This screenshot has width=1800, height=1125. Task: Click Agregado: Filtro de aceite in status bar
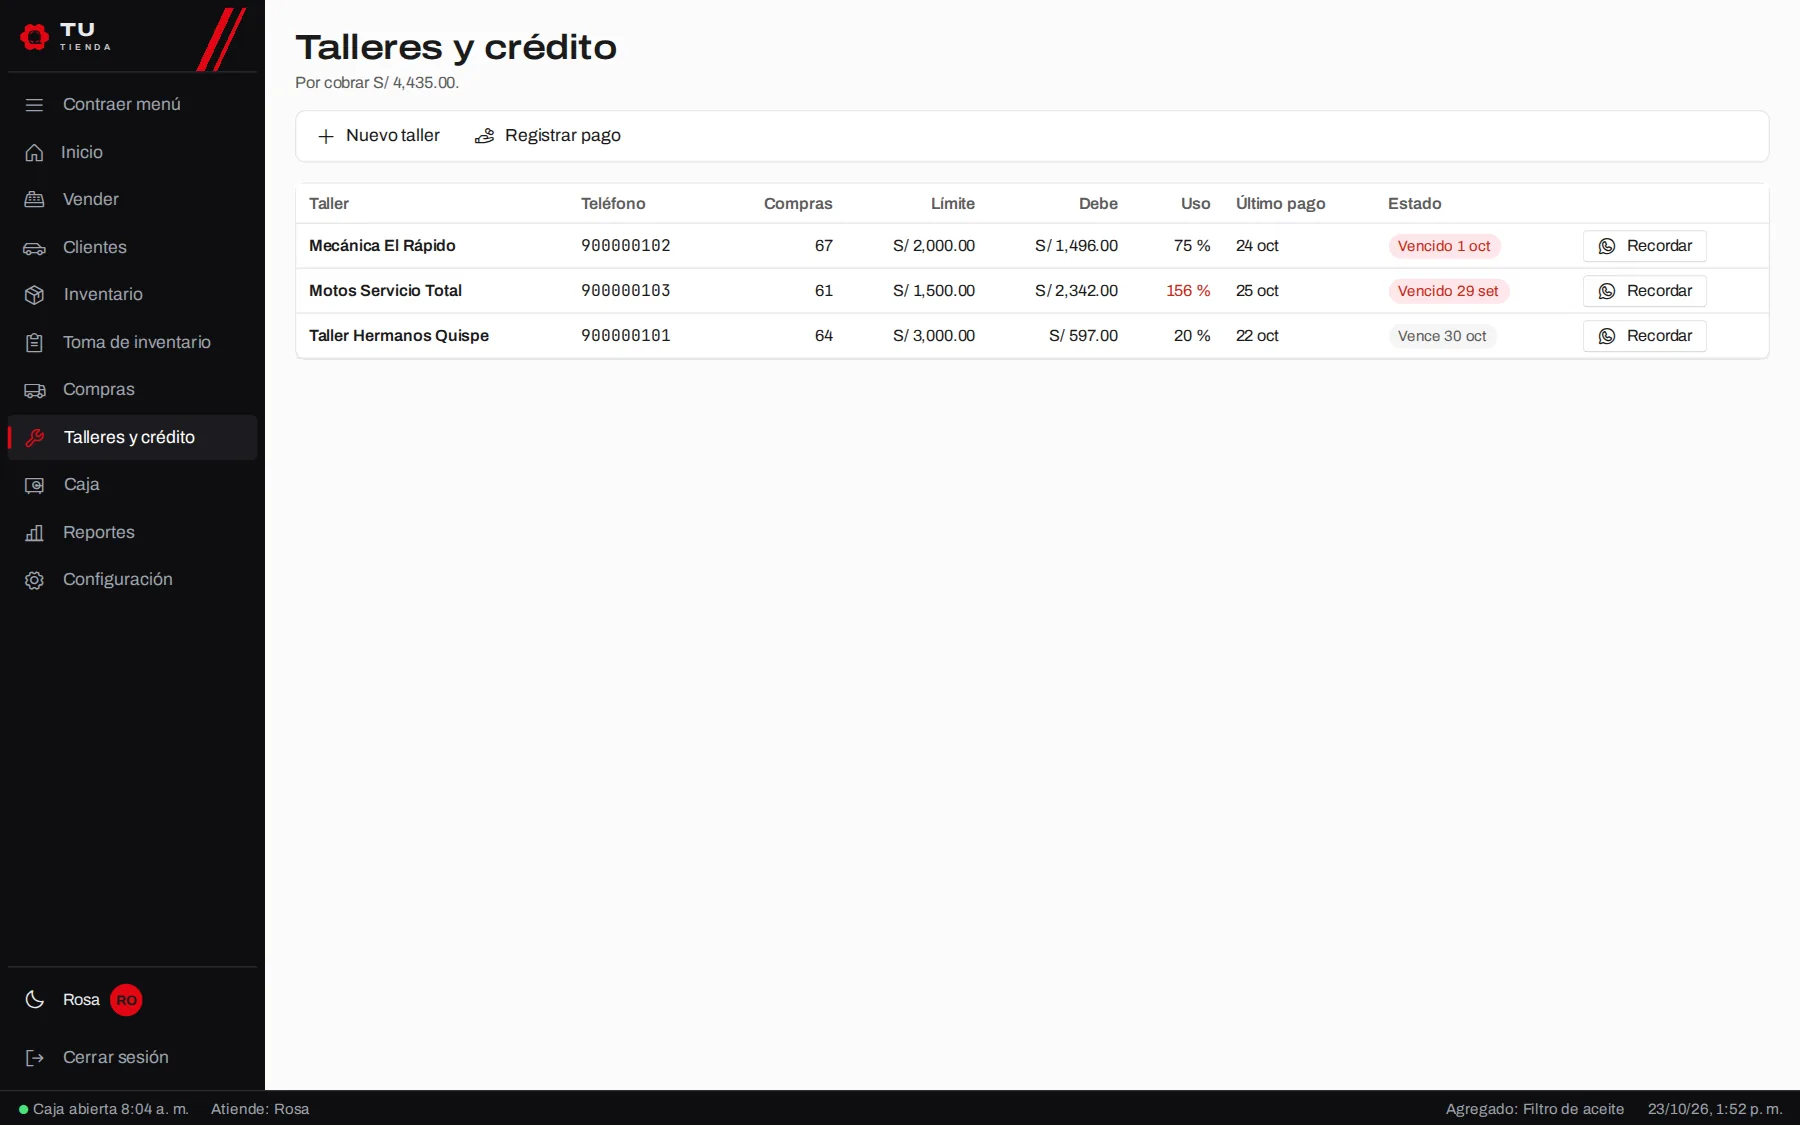1535,1109
